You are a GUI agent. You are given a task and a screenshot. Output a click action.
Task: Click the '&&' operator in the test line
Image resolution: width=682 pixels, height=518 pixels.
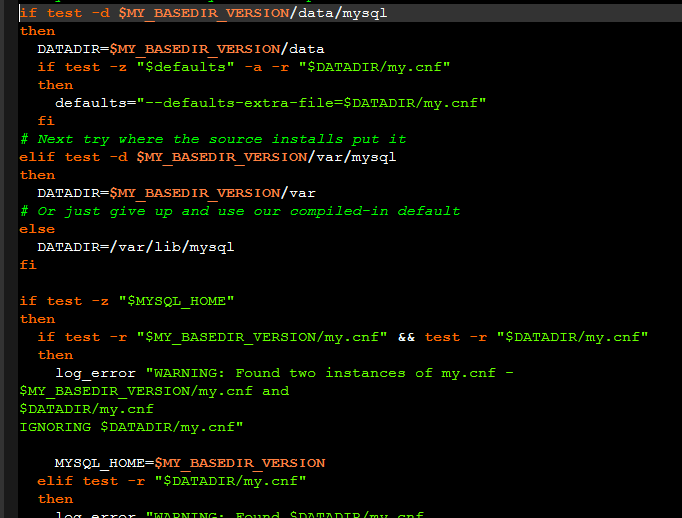(x=406, y=337)
